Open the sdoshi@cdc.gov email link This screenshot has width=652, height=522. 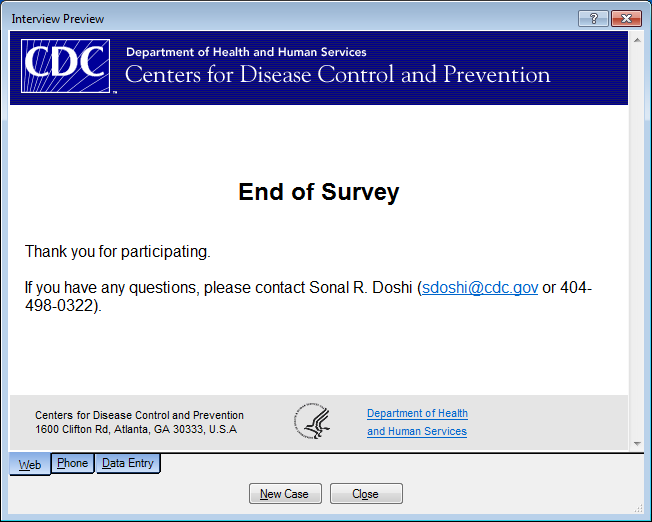[480, 288]
